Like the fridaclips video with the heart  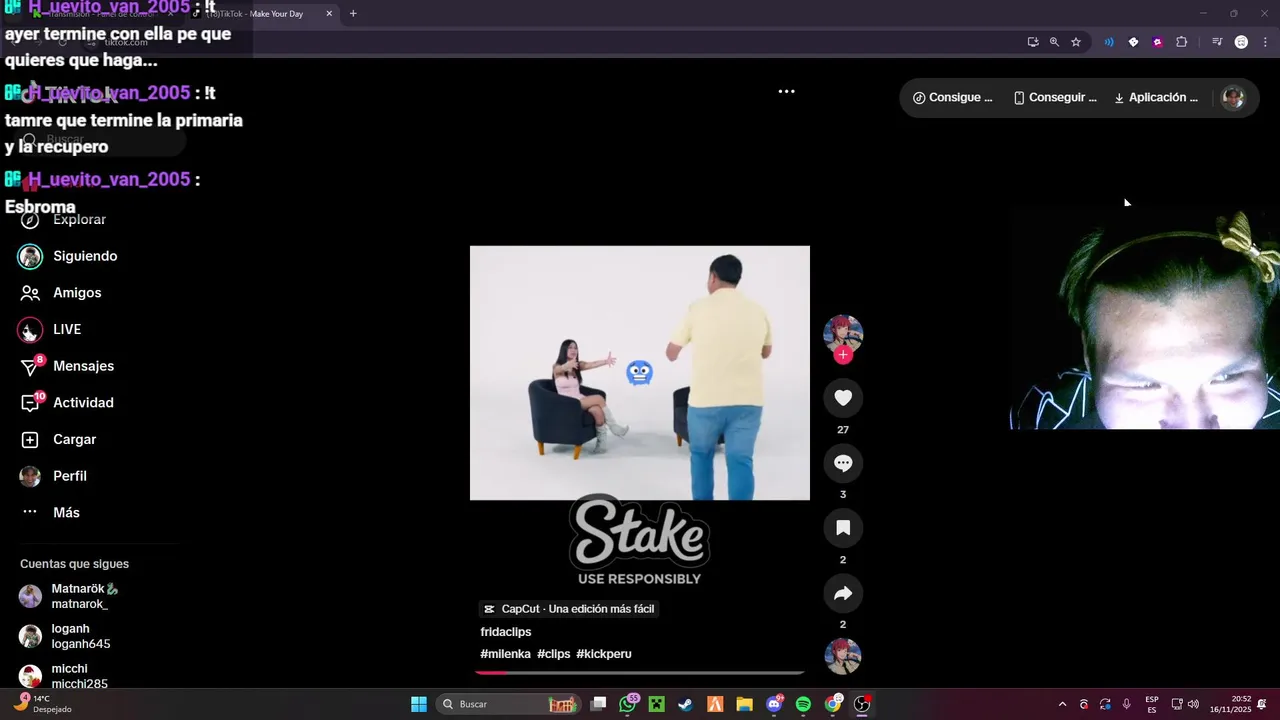(x=843, y=398)
